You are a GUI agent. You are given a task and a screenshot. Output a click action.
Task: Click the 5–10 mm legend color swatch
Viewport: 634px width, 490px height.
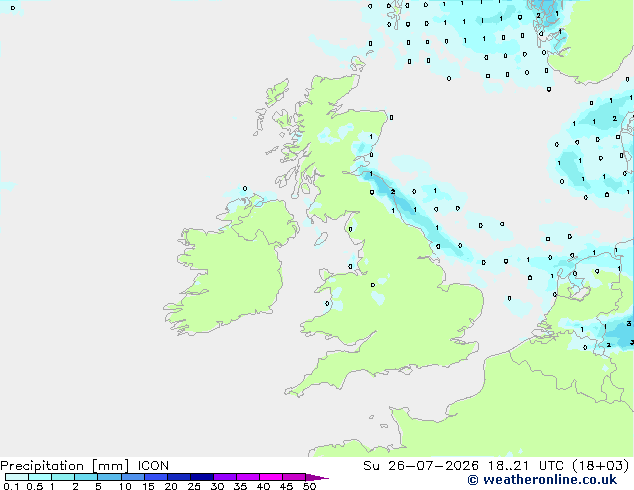click(x=109, y=477)
